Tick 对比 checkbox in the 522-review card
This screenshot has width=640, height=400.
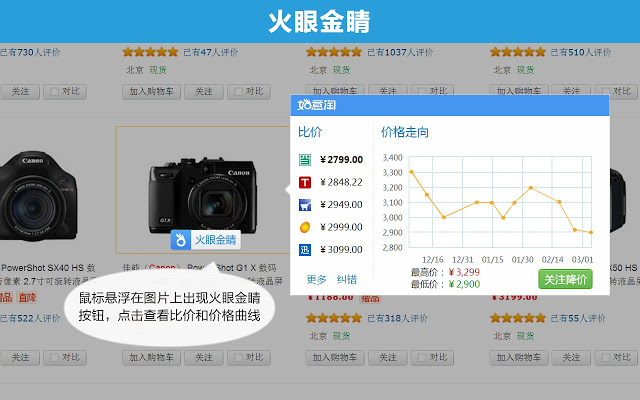click(54, 358)
